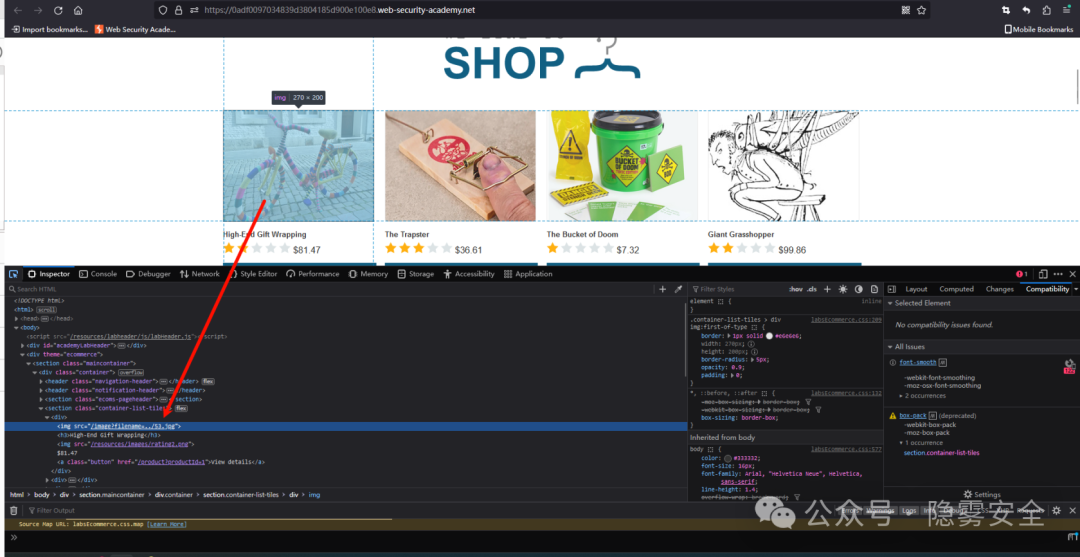Add a new CSS rule
The height and width of the screenshot is (557, 1080).
click(x=827, y=289)
